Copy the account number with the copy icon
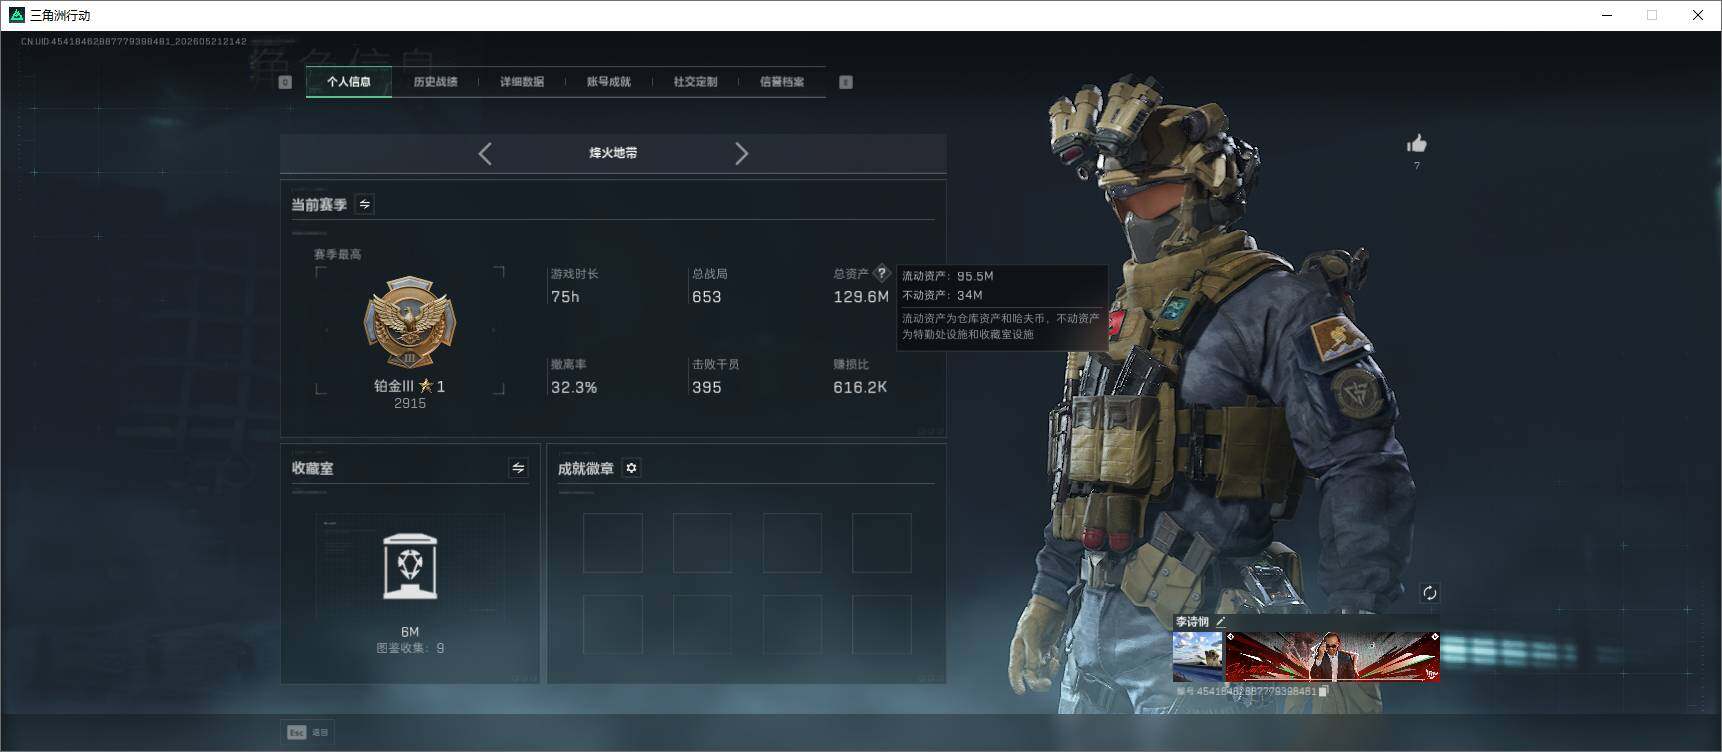This screenshot has height=752, width=1722. click(1323, 691)
